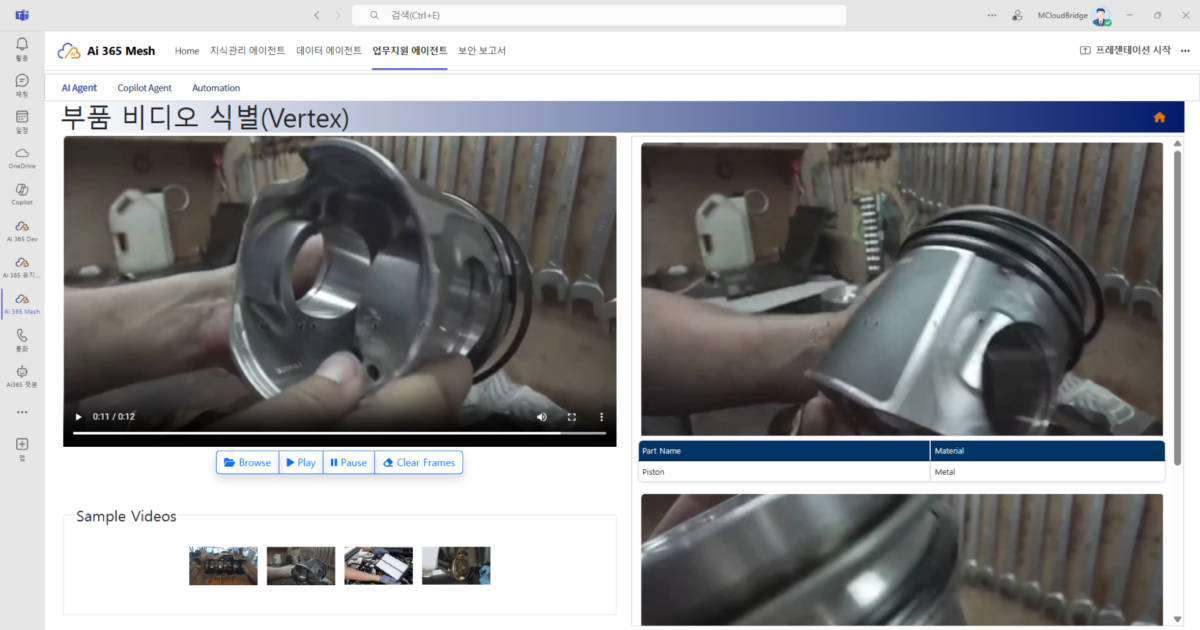The width and height of the screenshot is (1200, 630).
Task: Click the Clear Frames button
Action: (418, 463)
